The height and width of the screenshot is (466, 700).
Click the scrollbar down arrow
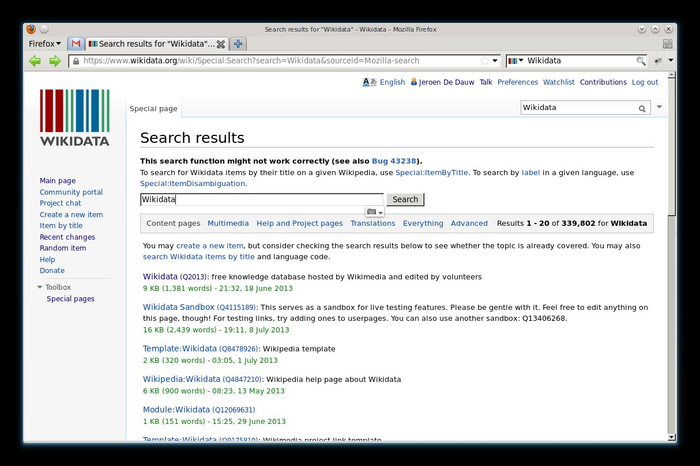coord(671,437)
